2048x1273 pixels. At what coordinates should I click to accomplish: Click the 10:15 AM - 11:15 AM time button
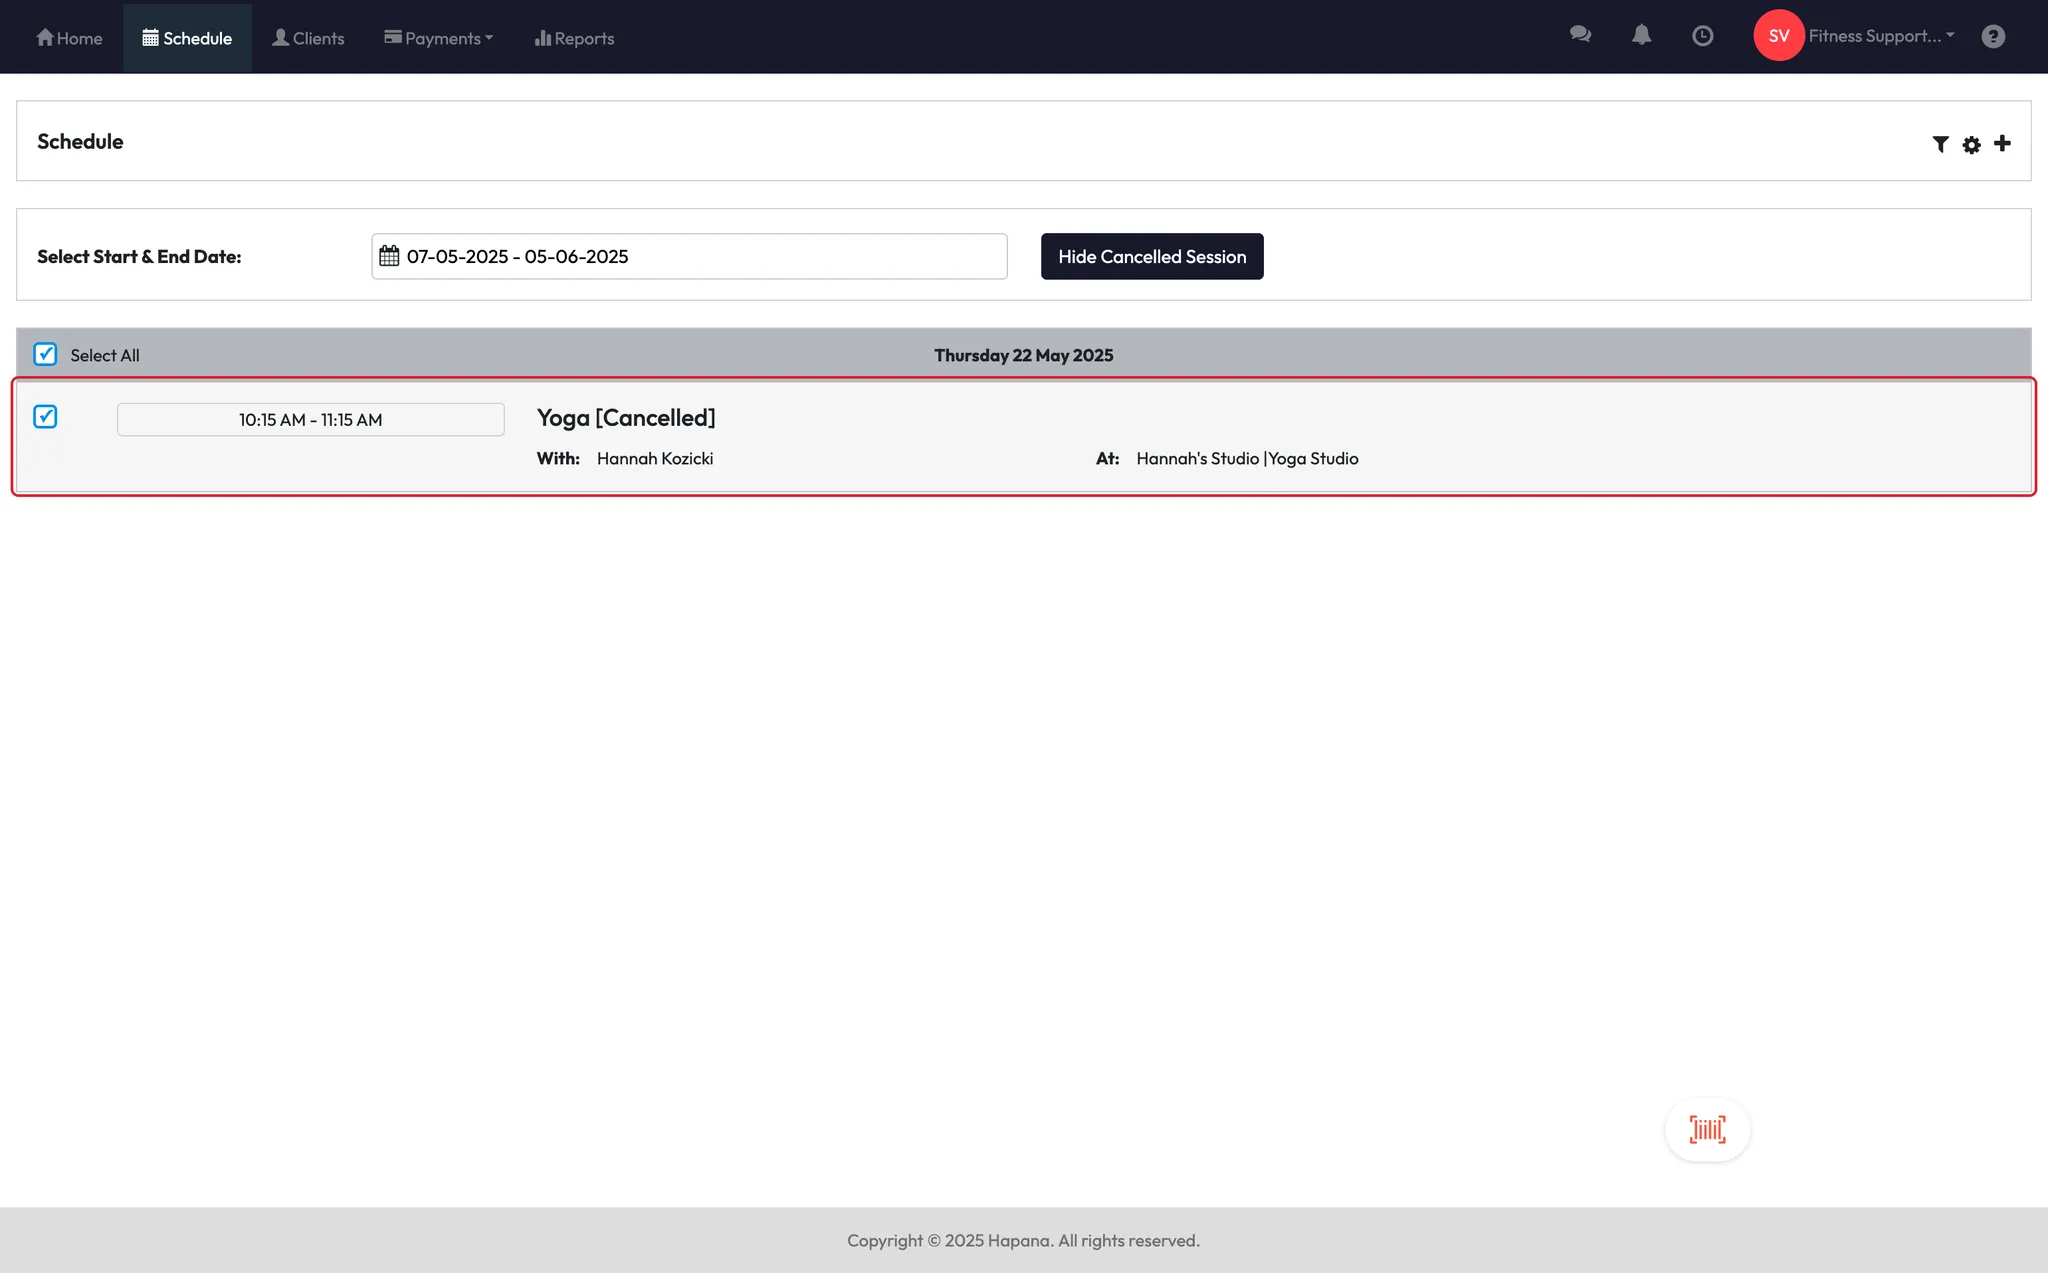(x=310, y=419)
